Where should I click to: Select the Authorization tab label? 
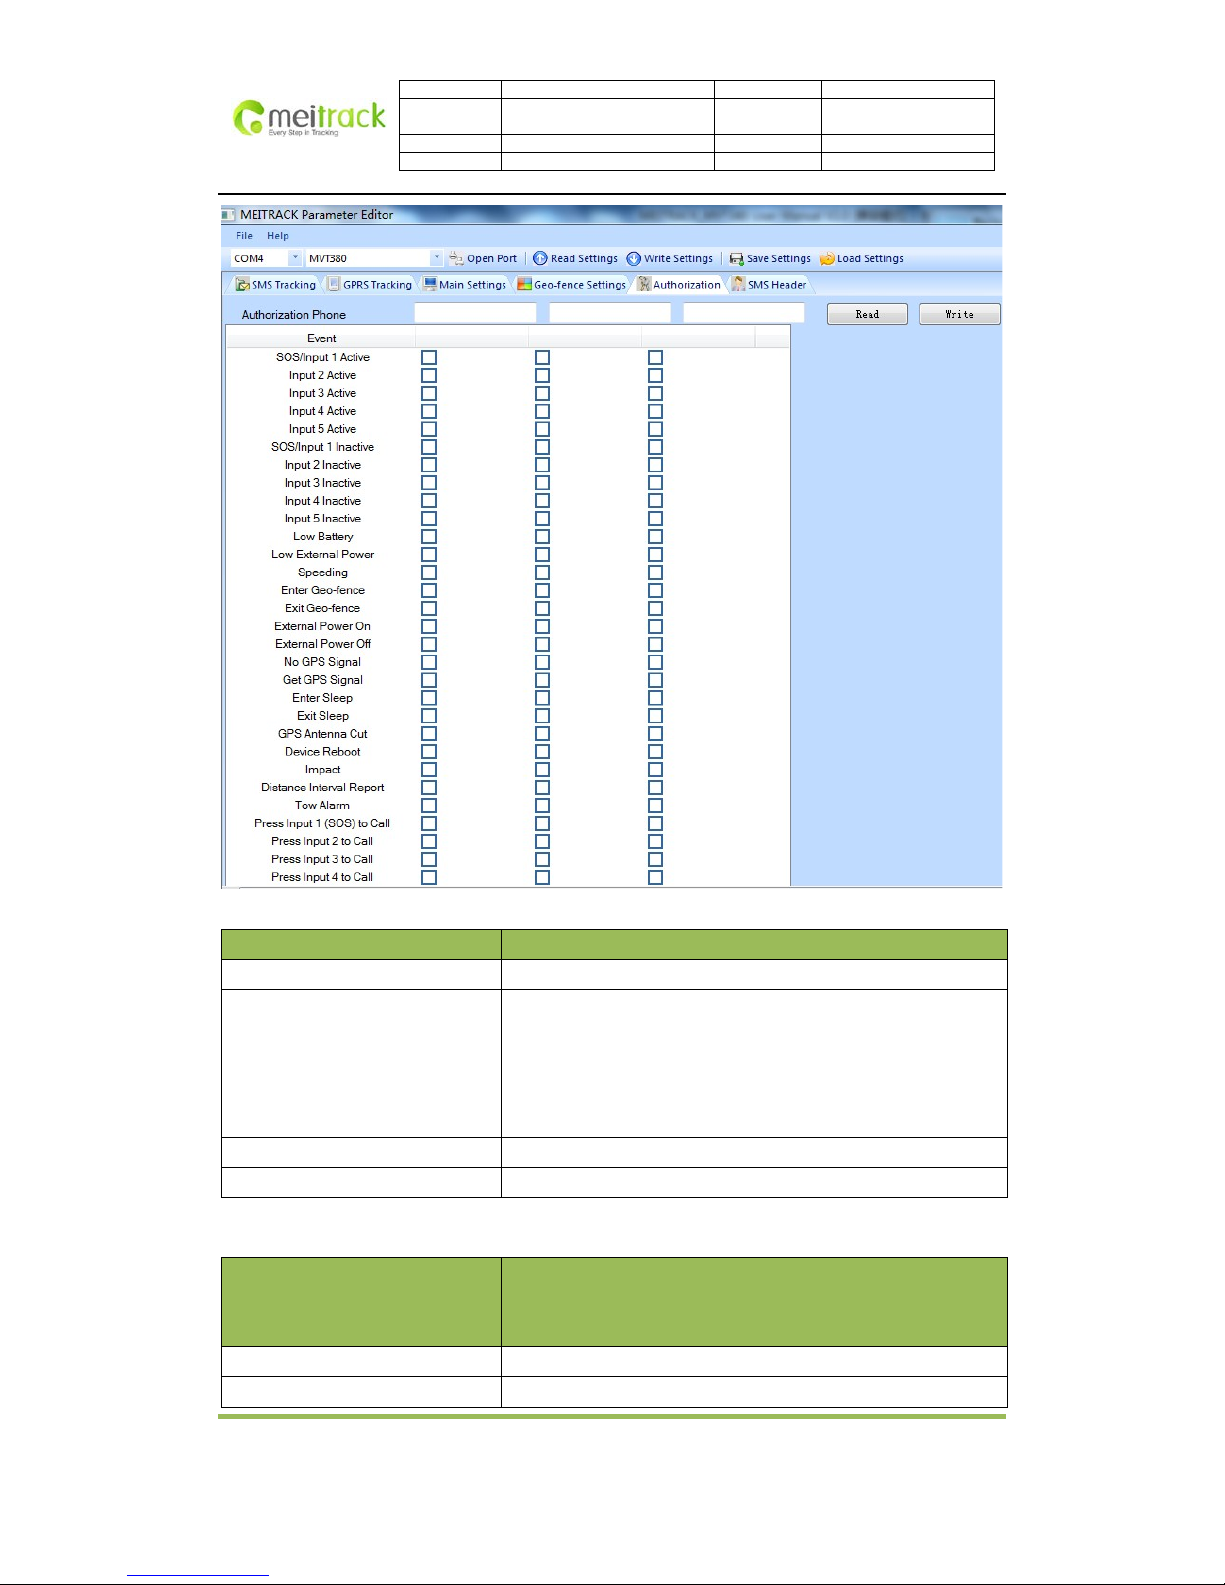pyautogui.click(x=687, y=285)
